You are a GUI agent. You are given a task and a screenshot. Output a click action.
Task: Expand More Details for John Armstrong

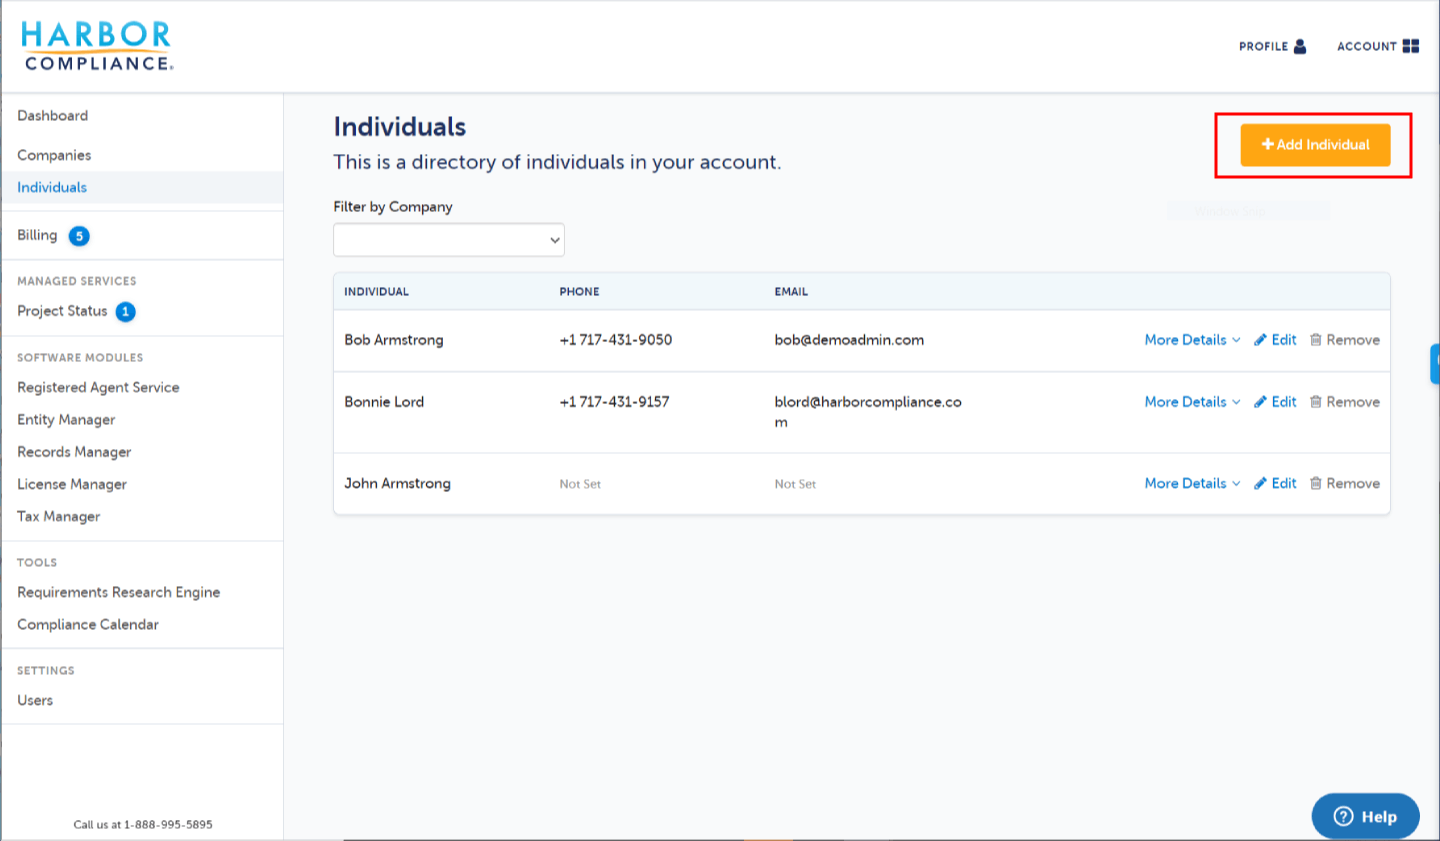1192,483
